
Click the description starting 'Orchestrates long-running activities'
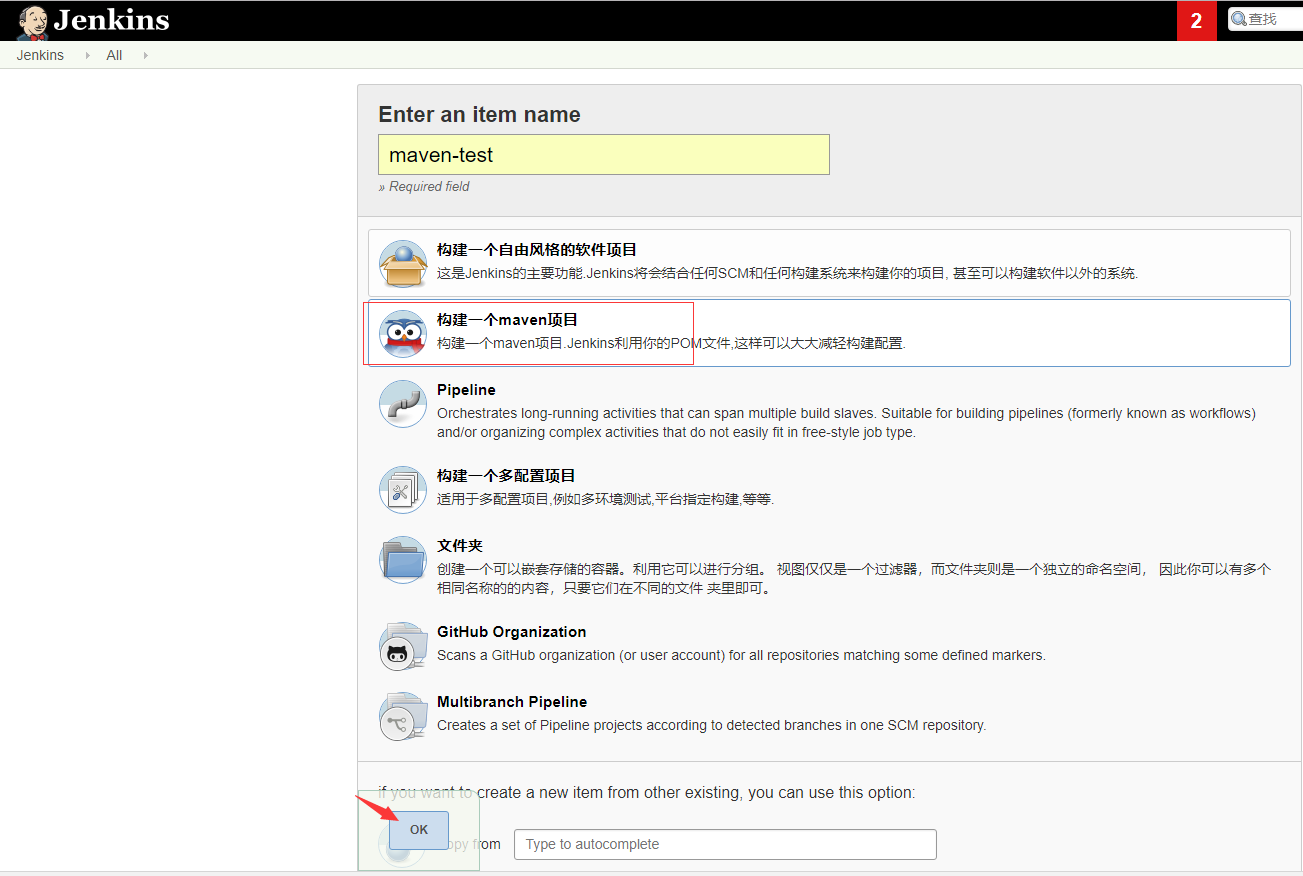pyautogui.click(x=846, y=423)
